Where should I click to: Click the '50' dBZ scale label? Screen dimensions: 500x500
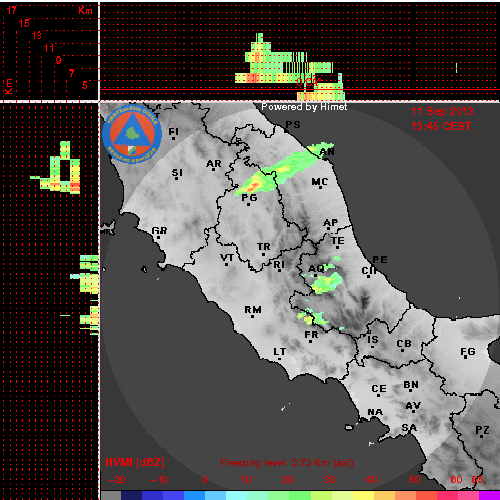coord(415,480)
